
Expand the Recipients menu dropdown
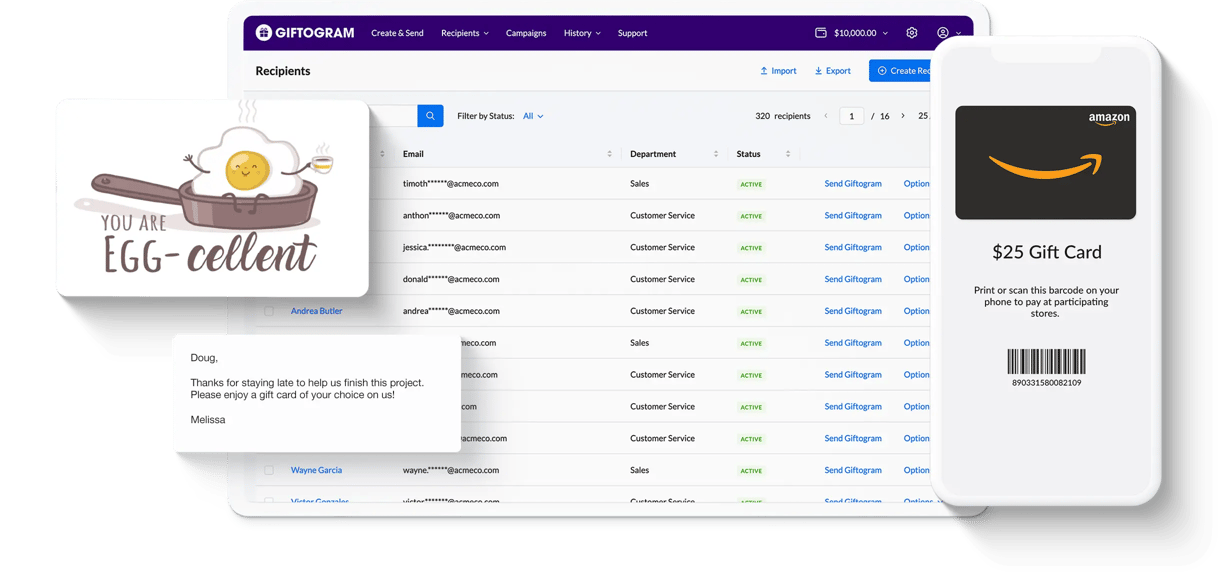coord(465,33)
